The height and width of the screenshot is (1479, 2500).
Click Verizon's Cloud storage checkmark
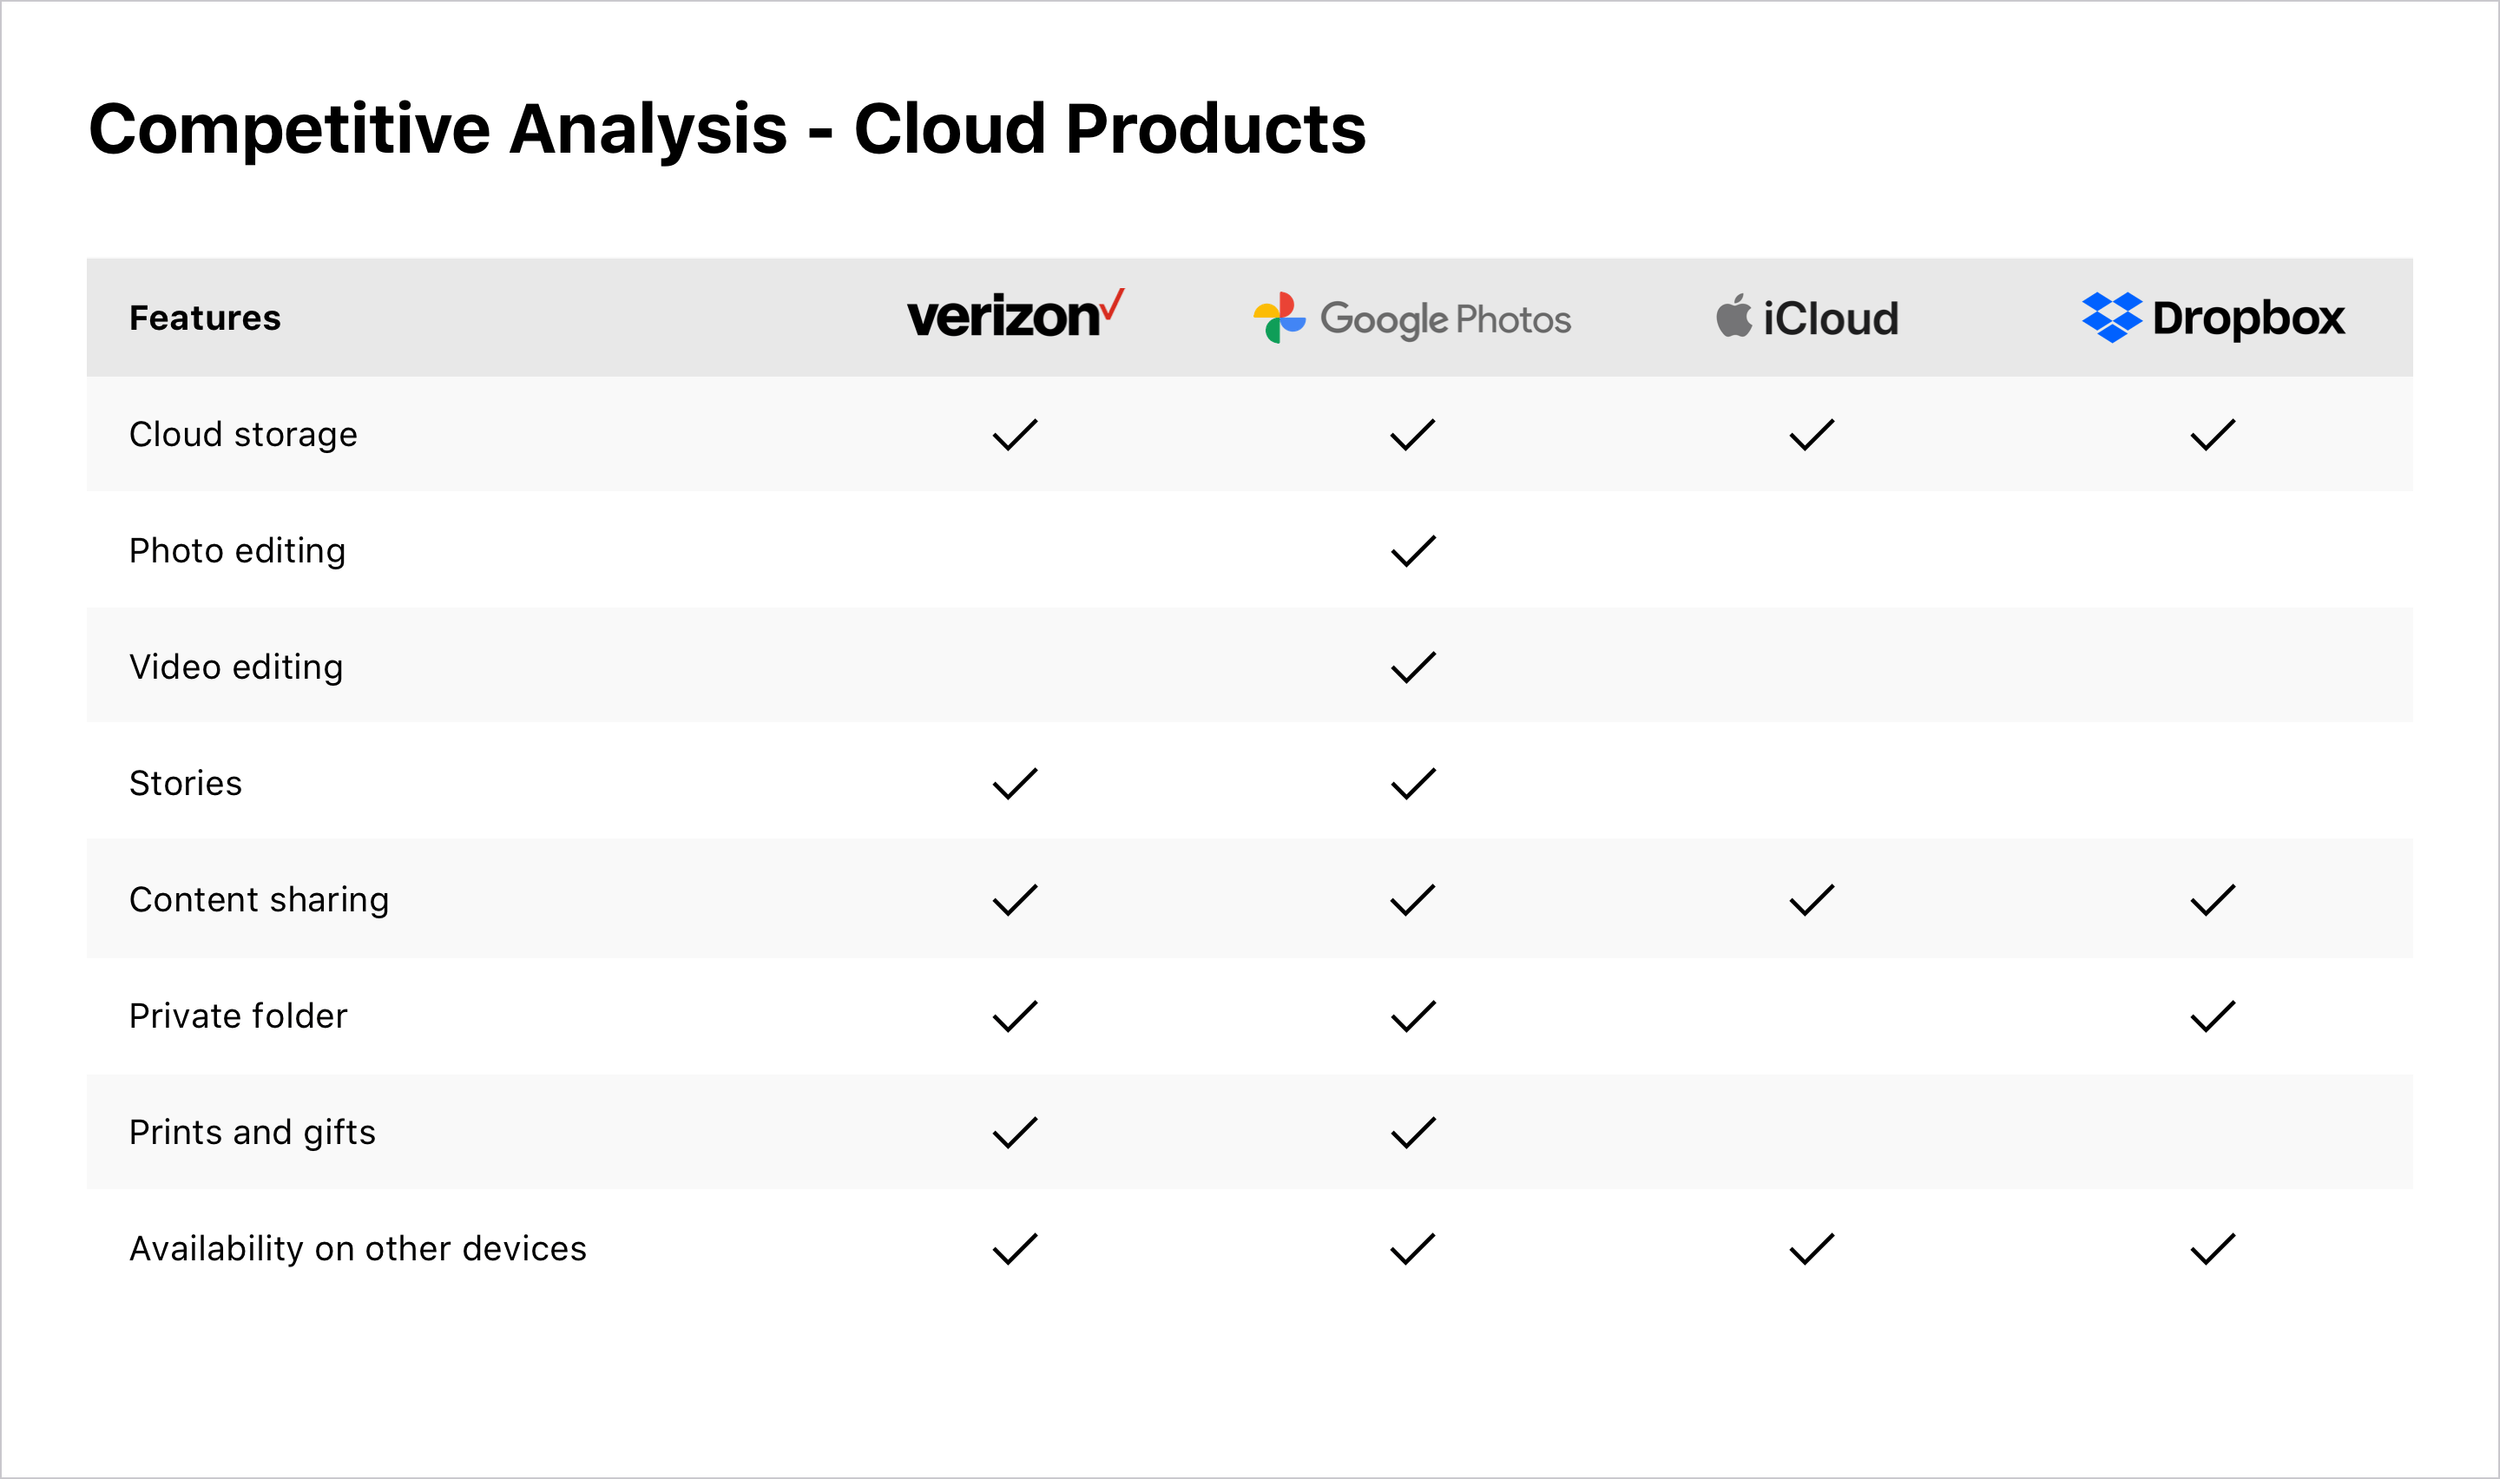(1015, 435)
